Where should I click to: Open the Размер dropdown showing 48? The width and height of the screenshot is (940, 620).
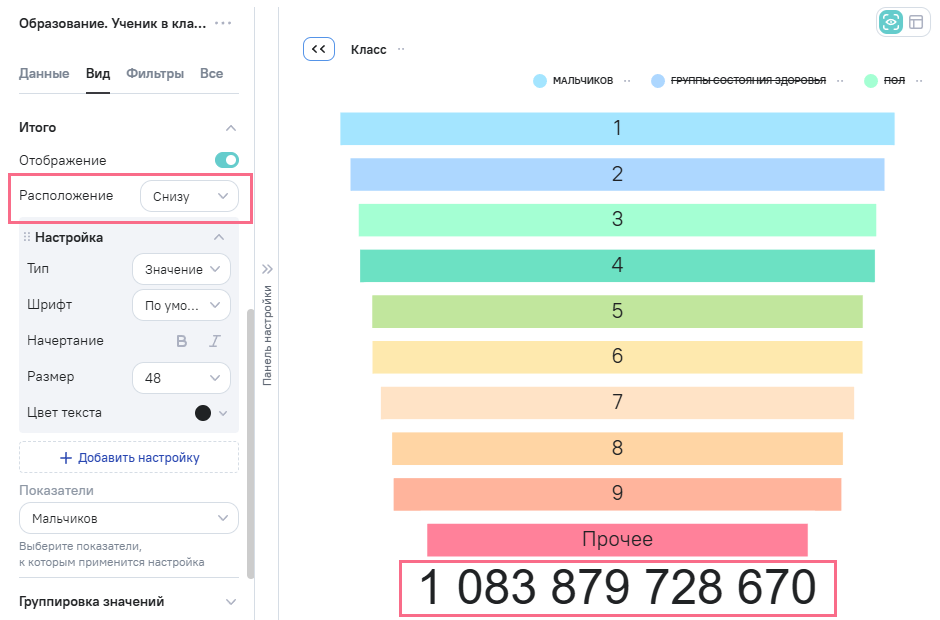coord(181,377)
